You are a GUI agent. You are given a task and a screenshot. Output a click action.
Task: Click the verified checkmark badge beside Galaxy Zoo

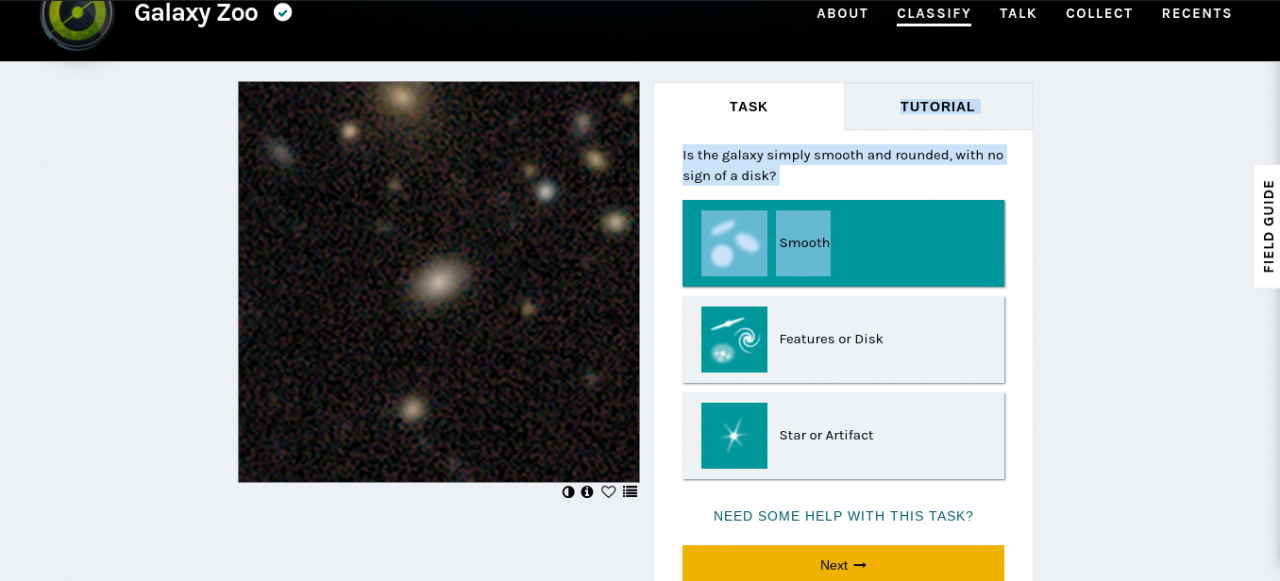pos(283,12)
